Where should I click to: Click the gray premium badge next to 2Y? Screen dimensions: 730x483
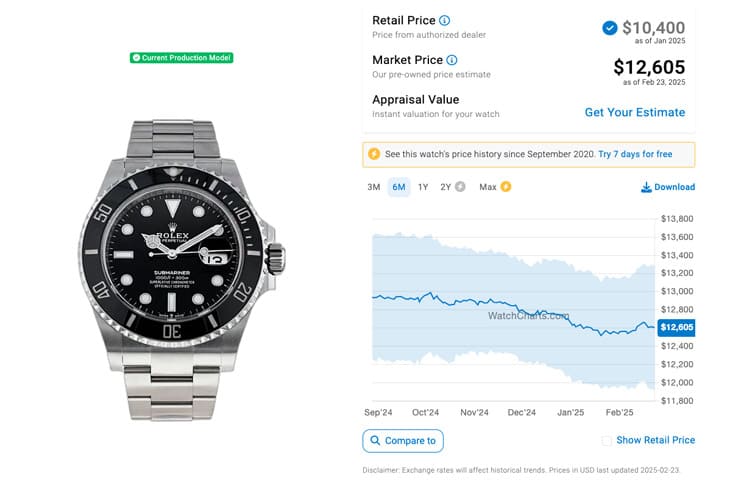click(460, 187)
